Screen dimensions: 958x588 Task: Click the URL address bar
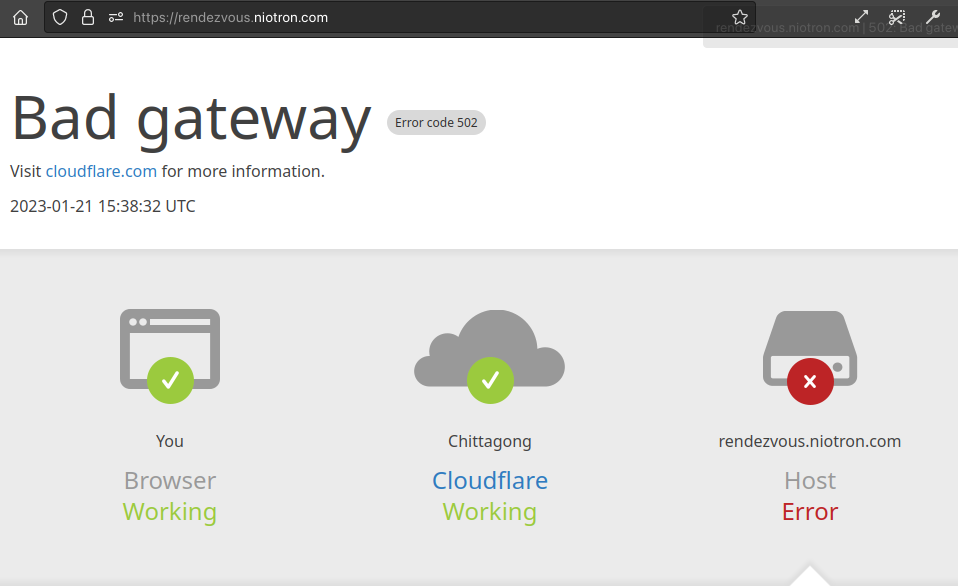[x=400, y=17]
